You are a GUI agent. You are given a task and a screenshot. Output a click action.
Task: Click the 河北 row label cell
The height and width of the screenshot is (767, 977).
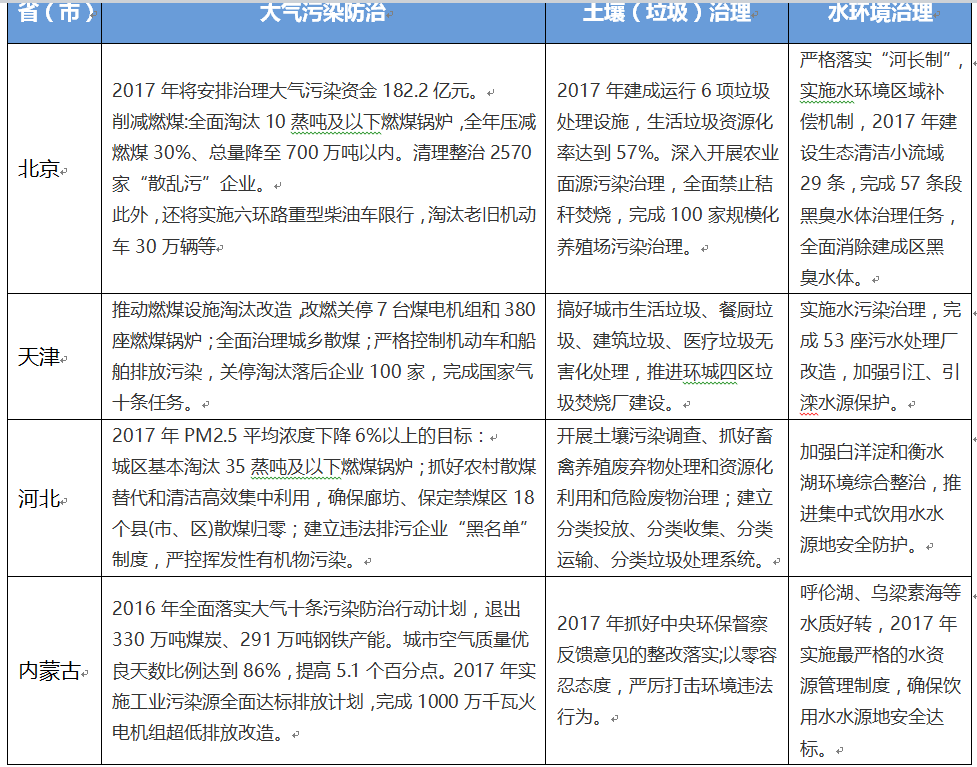pyautogui.click(x=42, y=498)
